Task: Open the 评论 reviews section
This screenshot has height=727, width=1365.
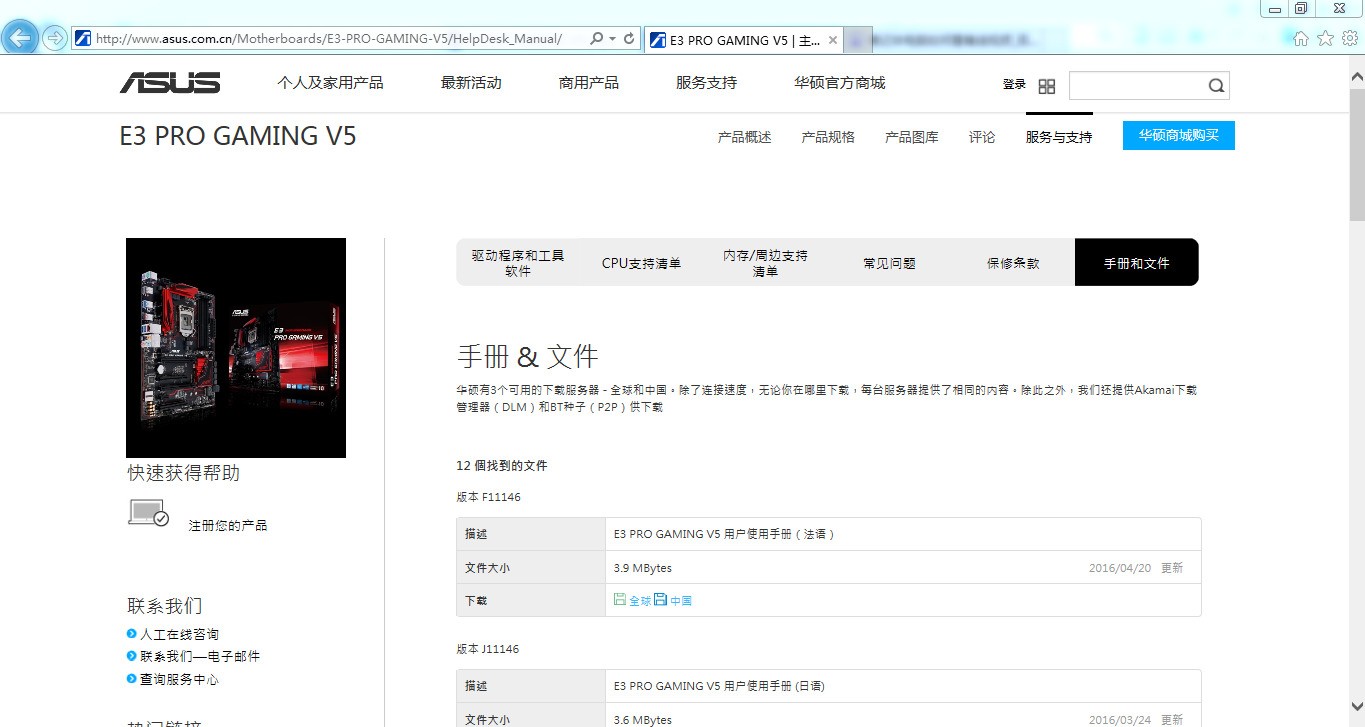Action: (982, 138)
